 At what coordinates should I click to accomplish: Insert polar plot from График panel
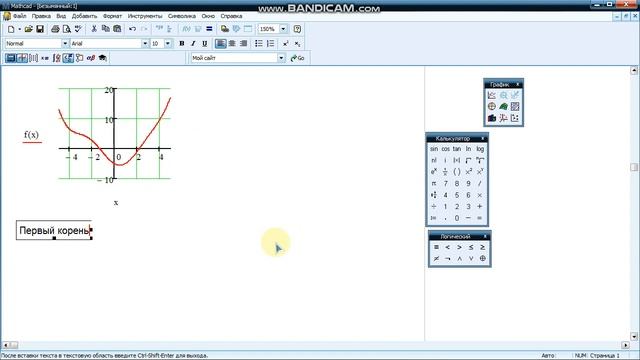(492, 107)
